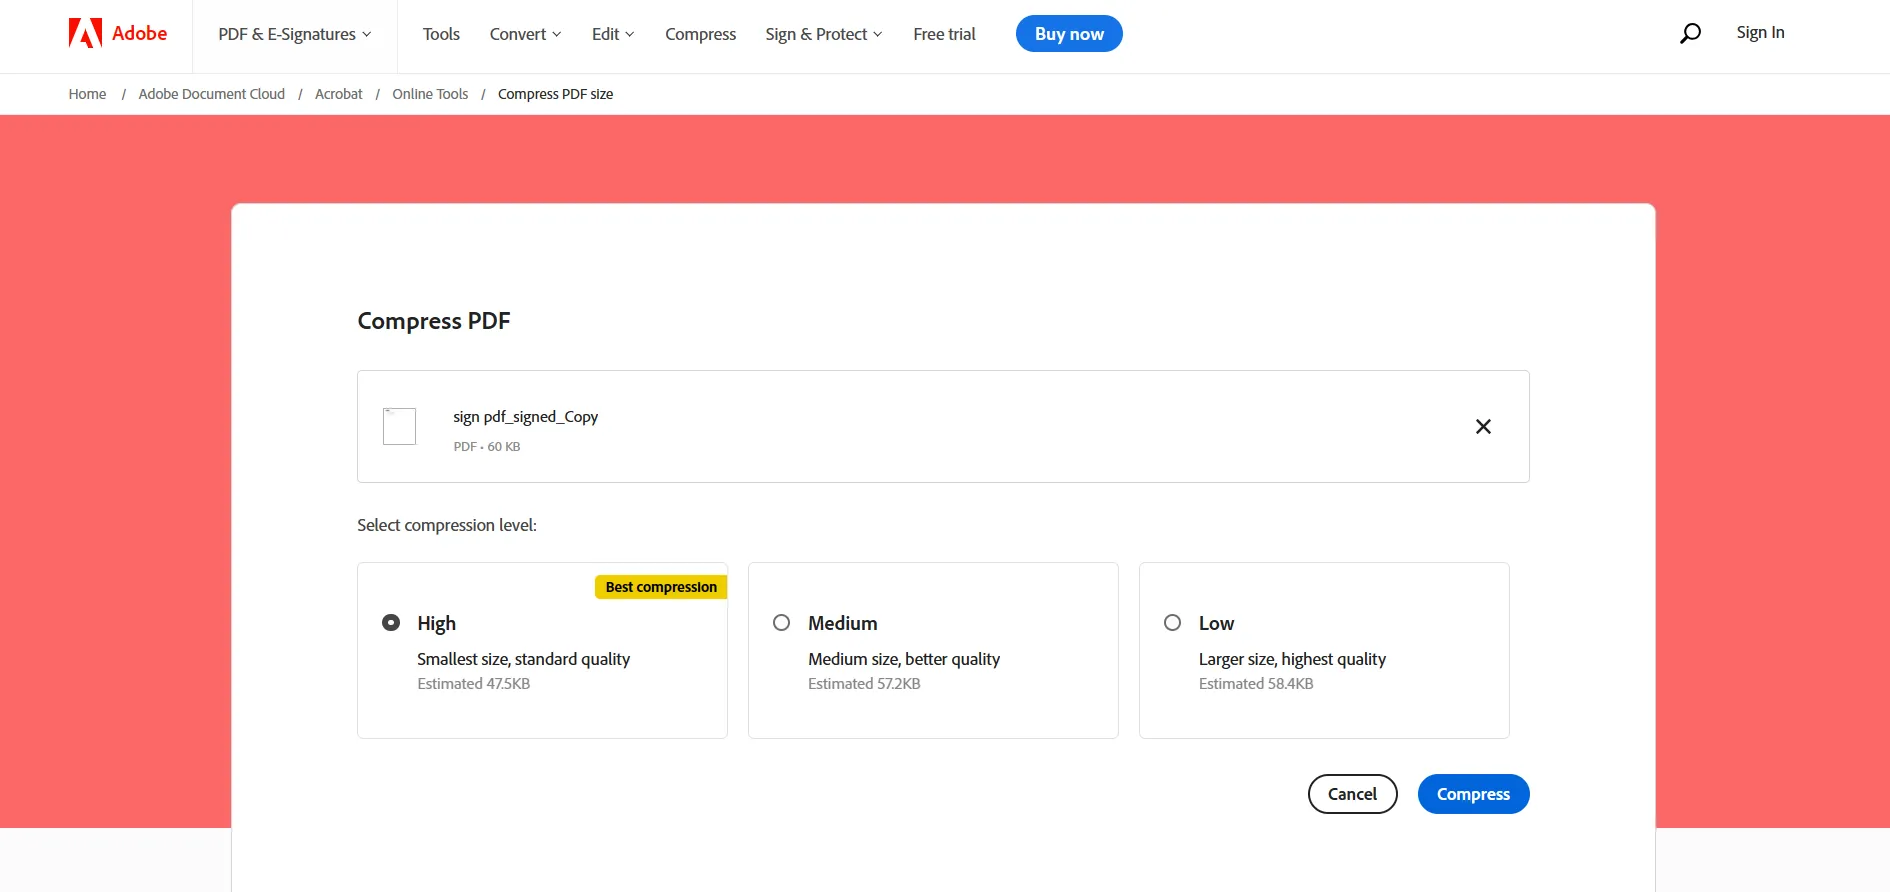Click the 'PDF • 60 KB' file info
Image resolution: width=1890 pixels, height=892 pixels.
click(487, 447)
